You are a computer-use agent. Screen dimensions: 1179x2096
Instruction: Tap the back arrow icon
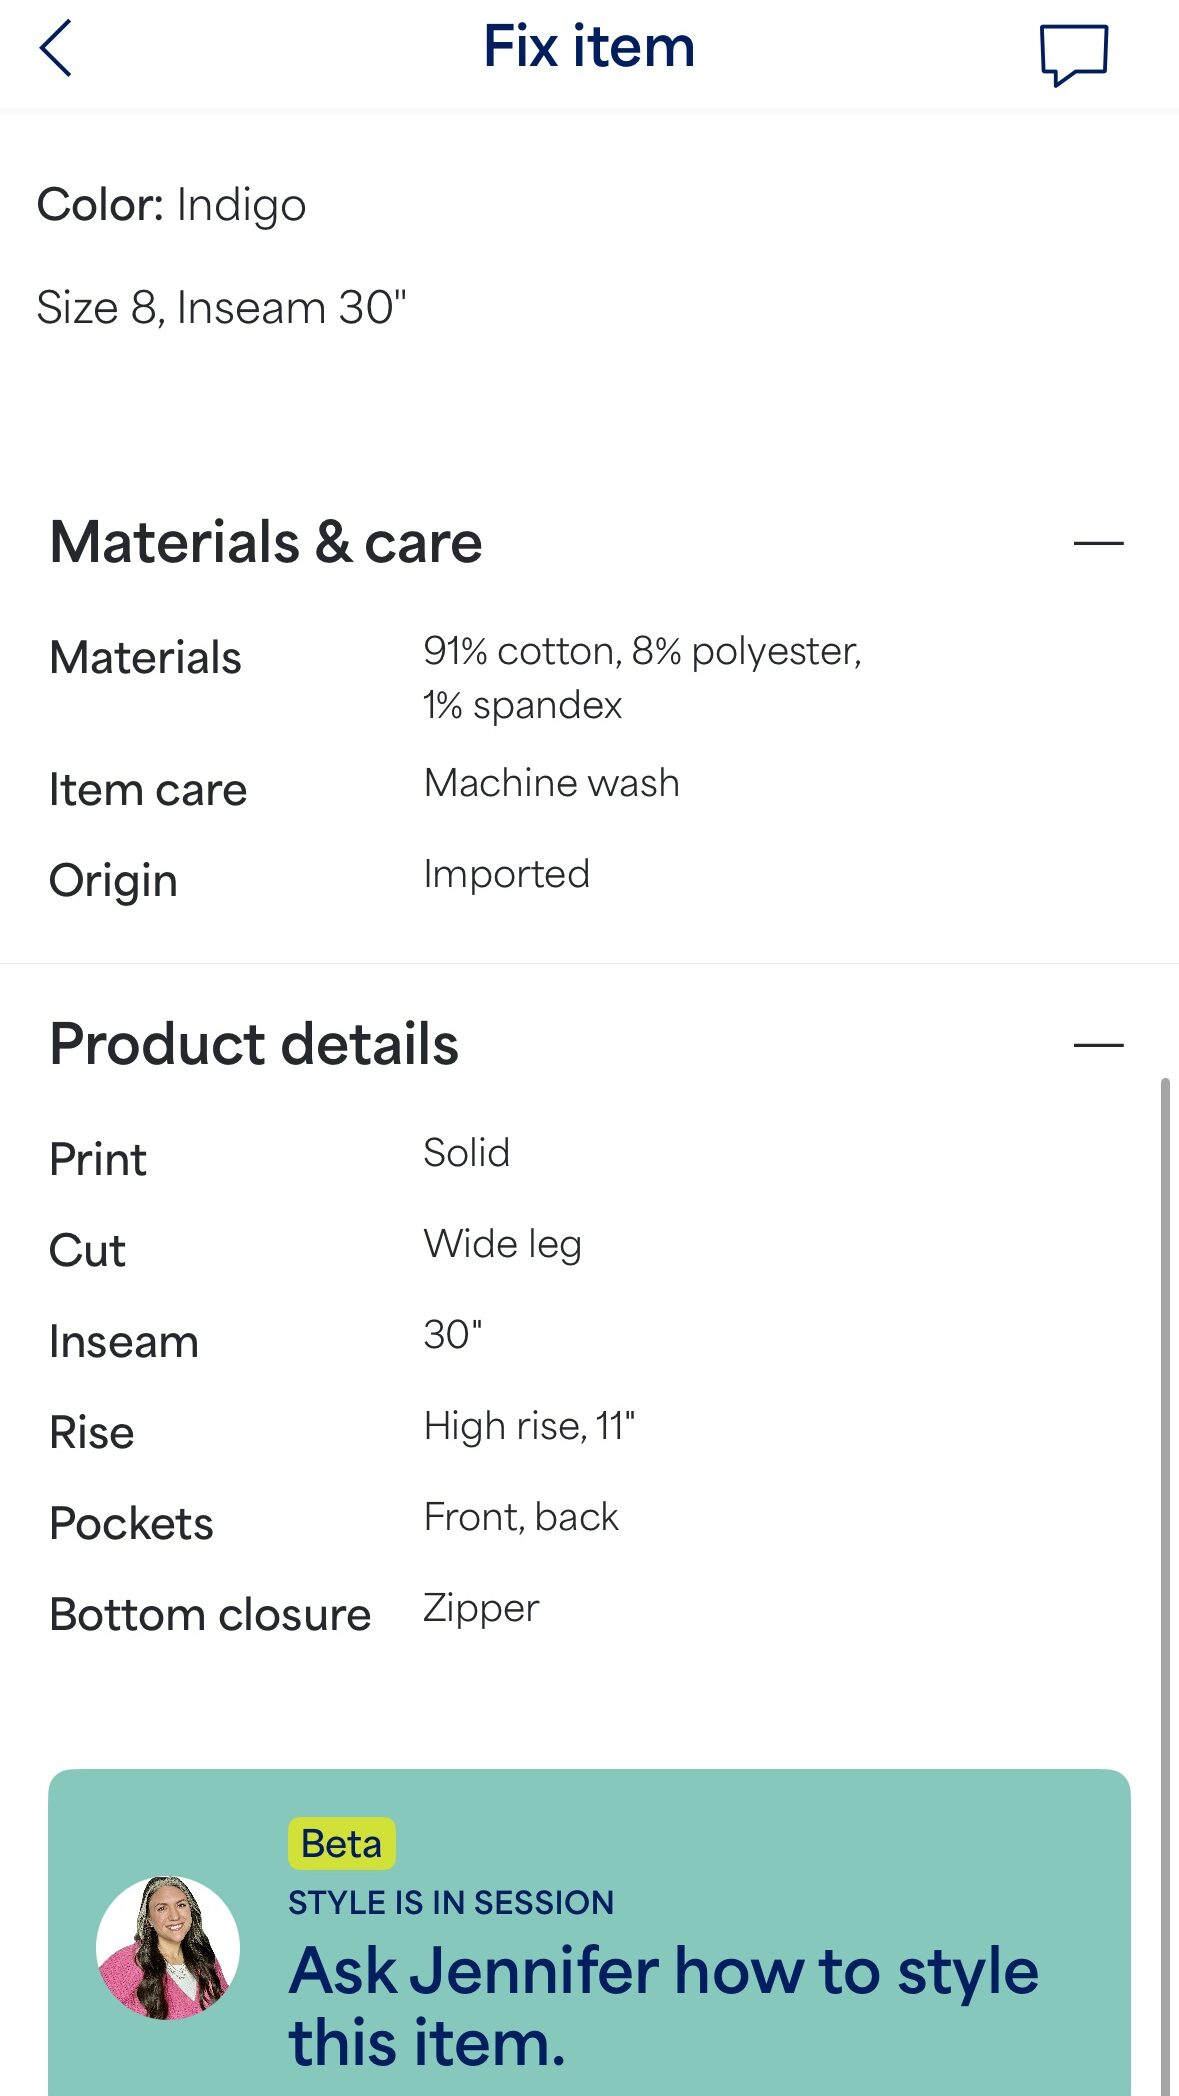point(56,48)
